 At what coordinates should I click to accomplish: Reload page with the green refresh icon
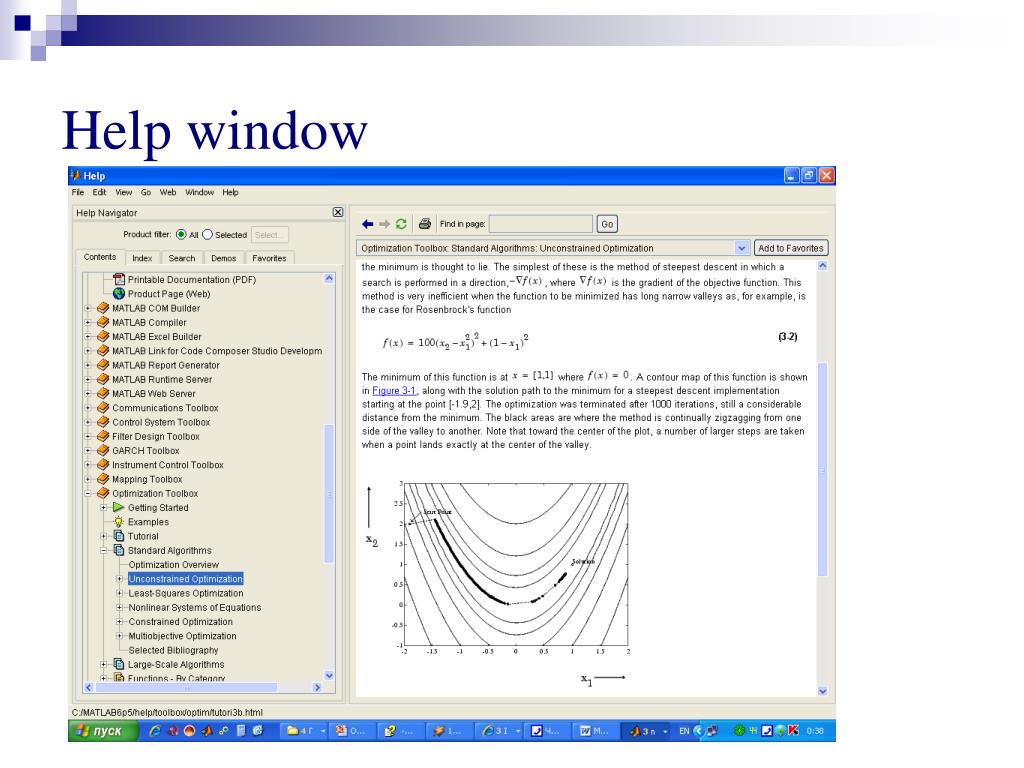click(401, 224)
